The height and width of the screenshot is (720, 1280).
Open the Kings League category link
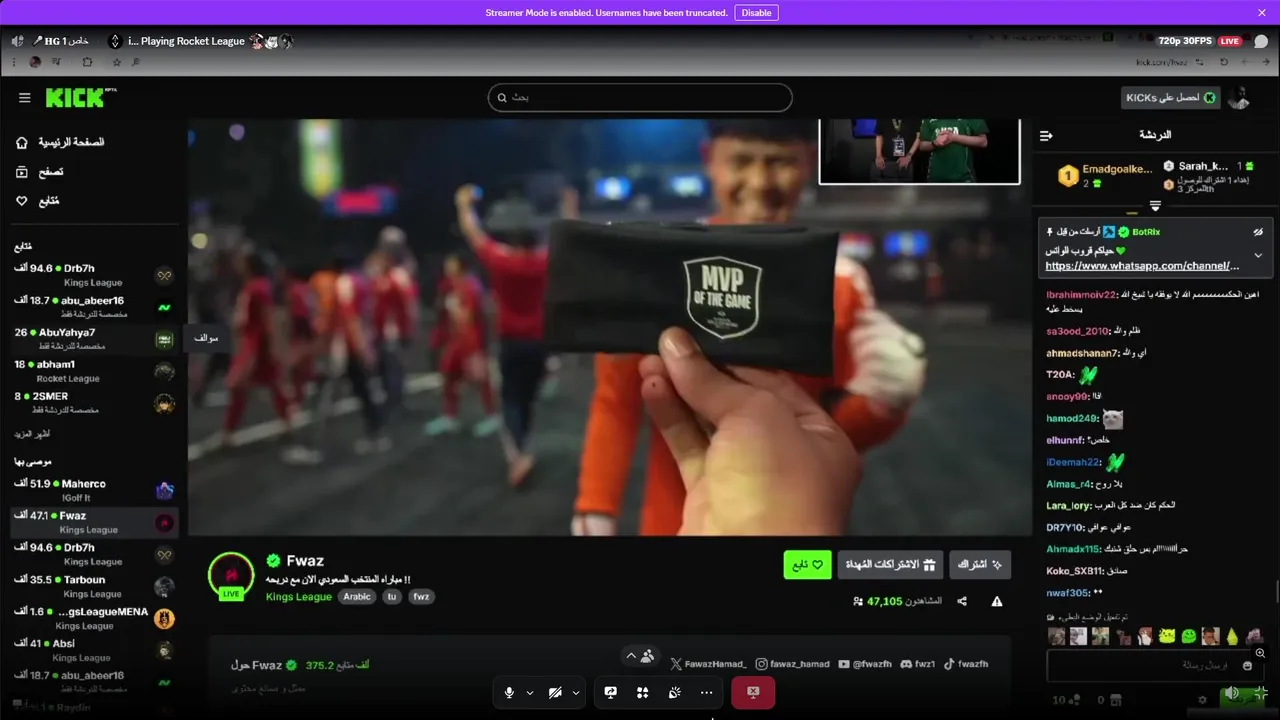point(298,596)
